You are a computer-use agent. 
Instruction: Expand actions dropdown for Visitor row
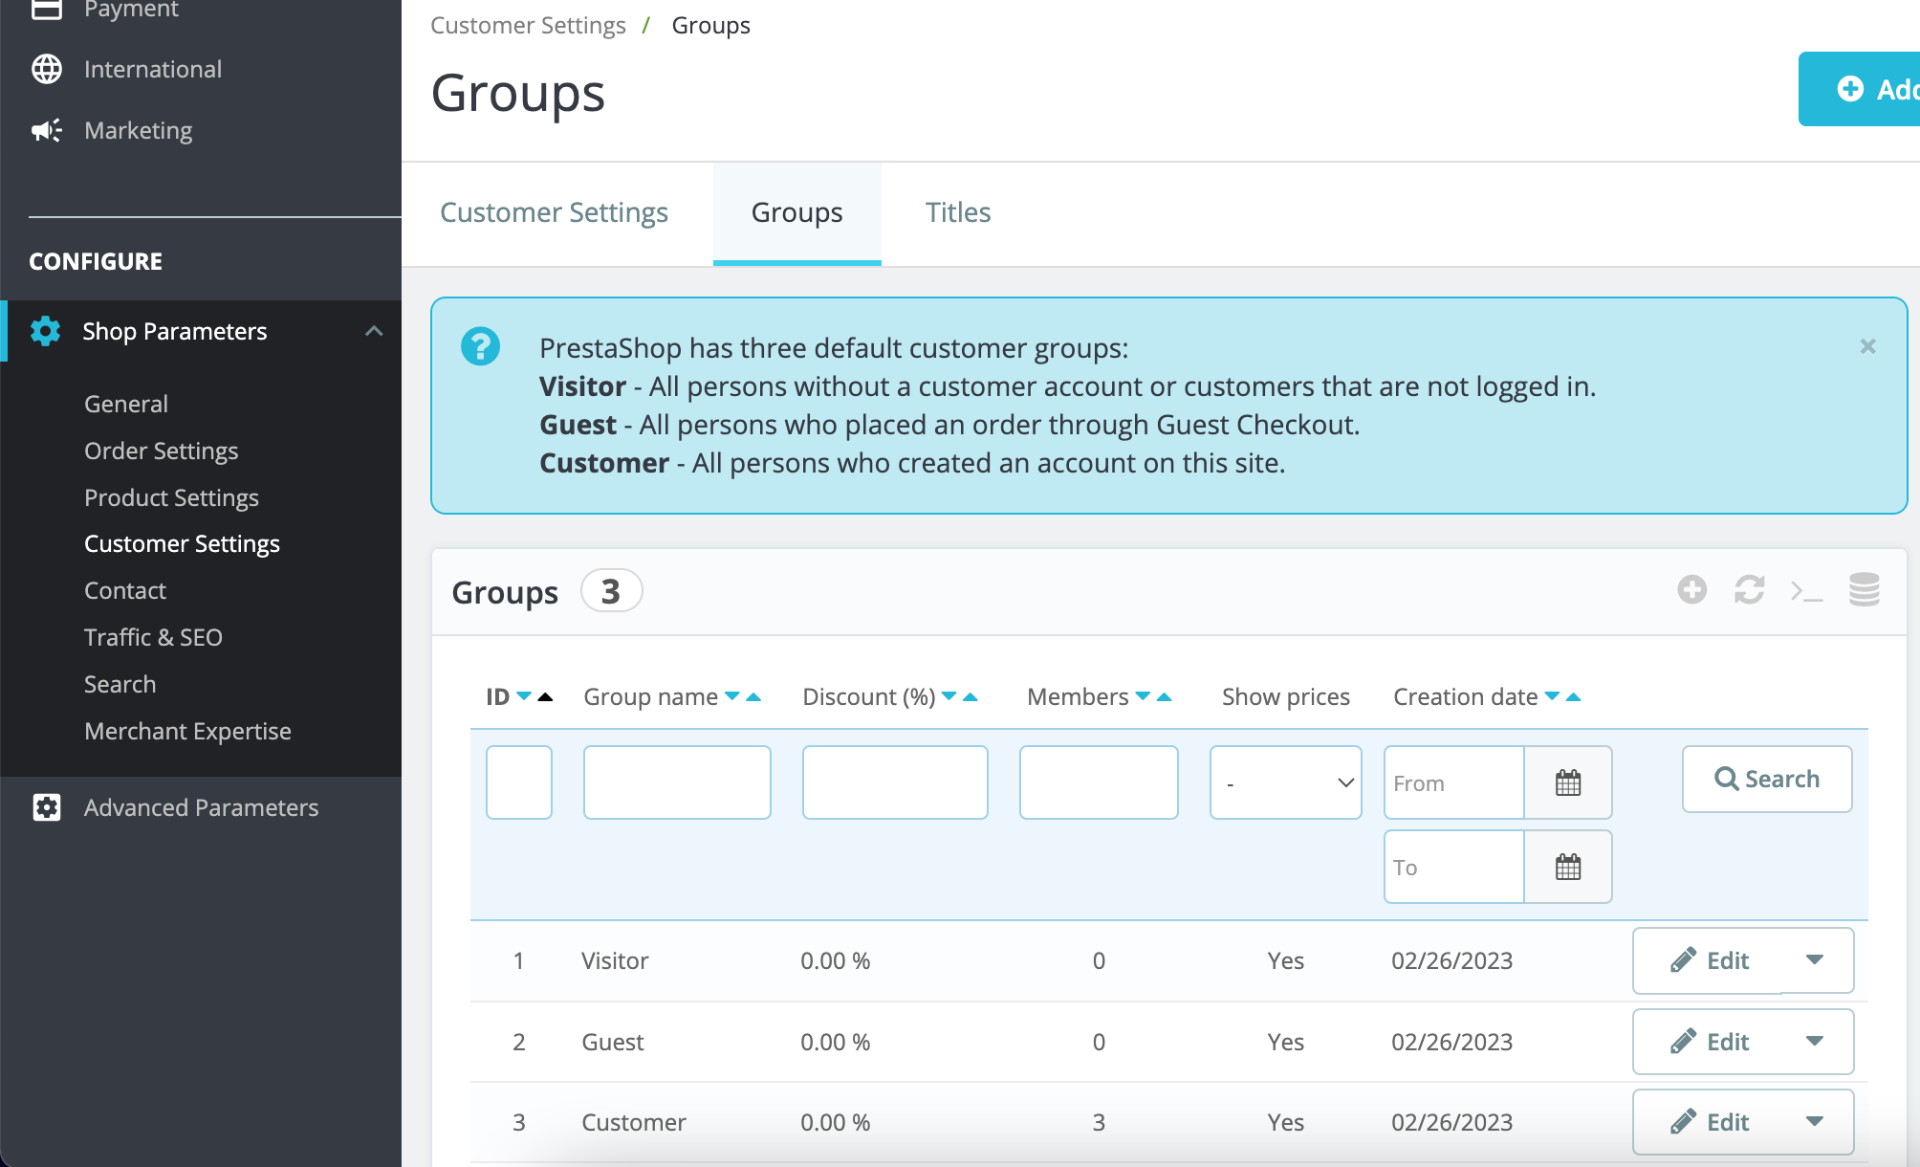pyautogui.click(x=1814, y=960)
